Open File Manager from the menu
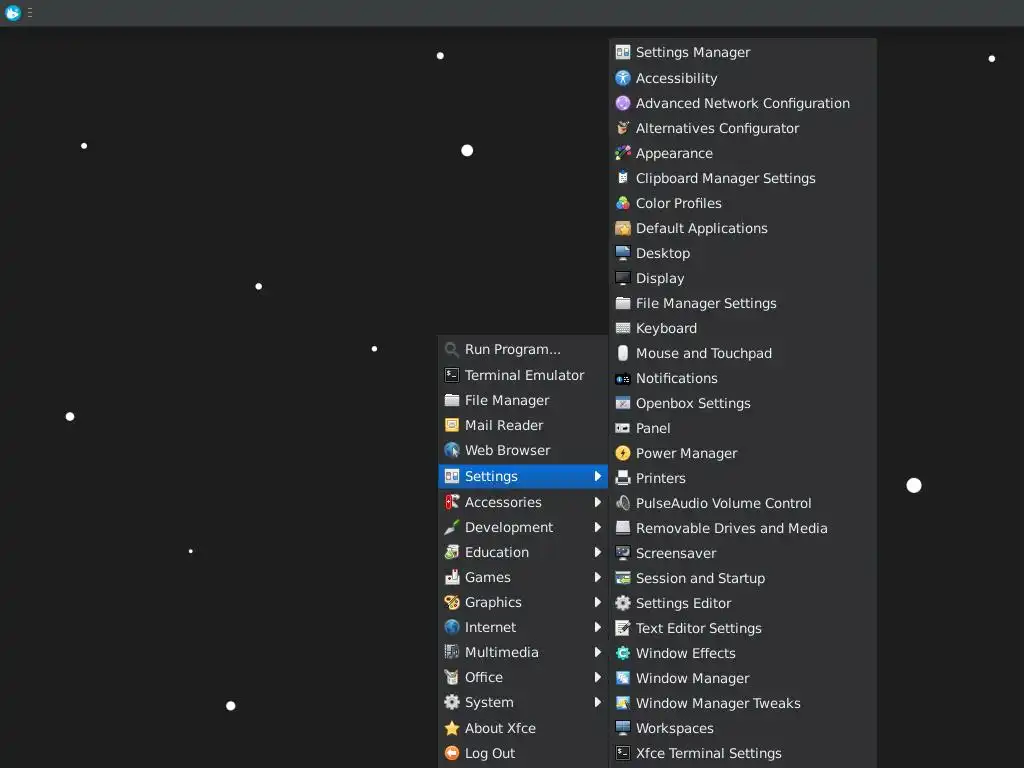 [x=522, y=400]
